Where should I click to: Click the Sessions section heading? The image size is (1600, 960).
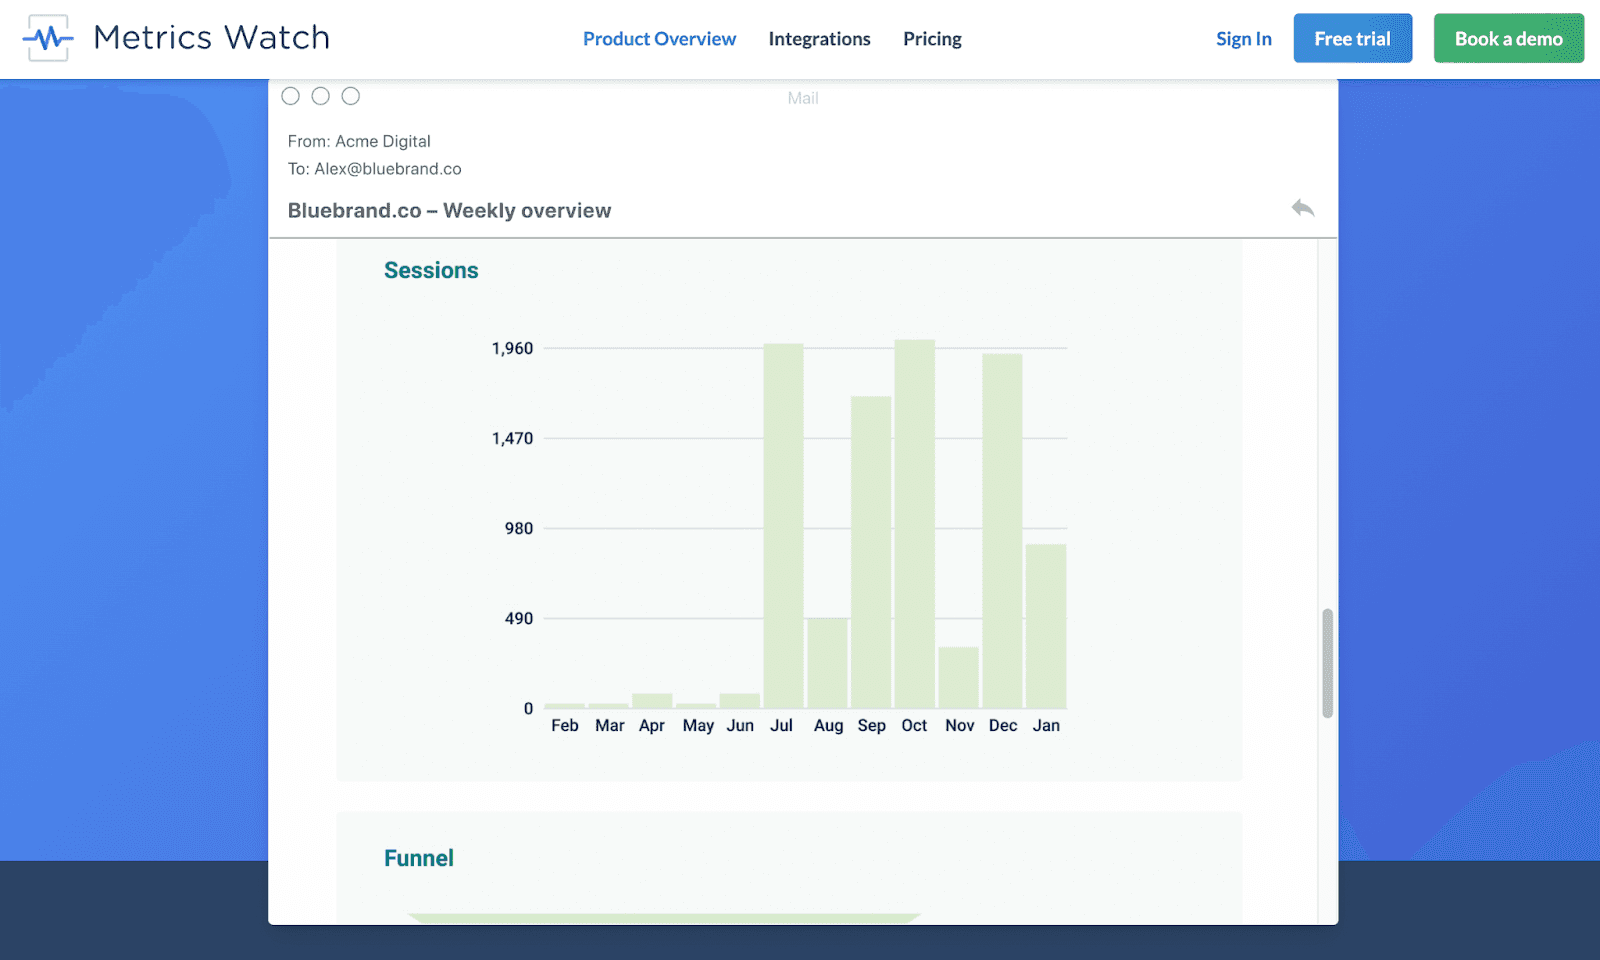point(431,270)
